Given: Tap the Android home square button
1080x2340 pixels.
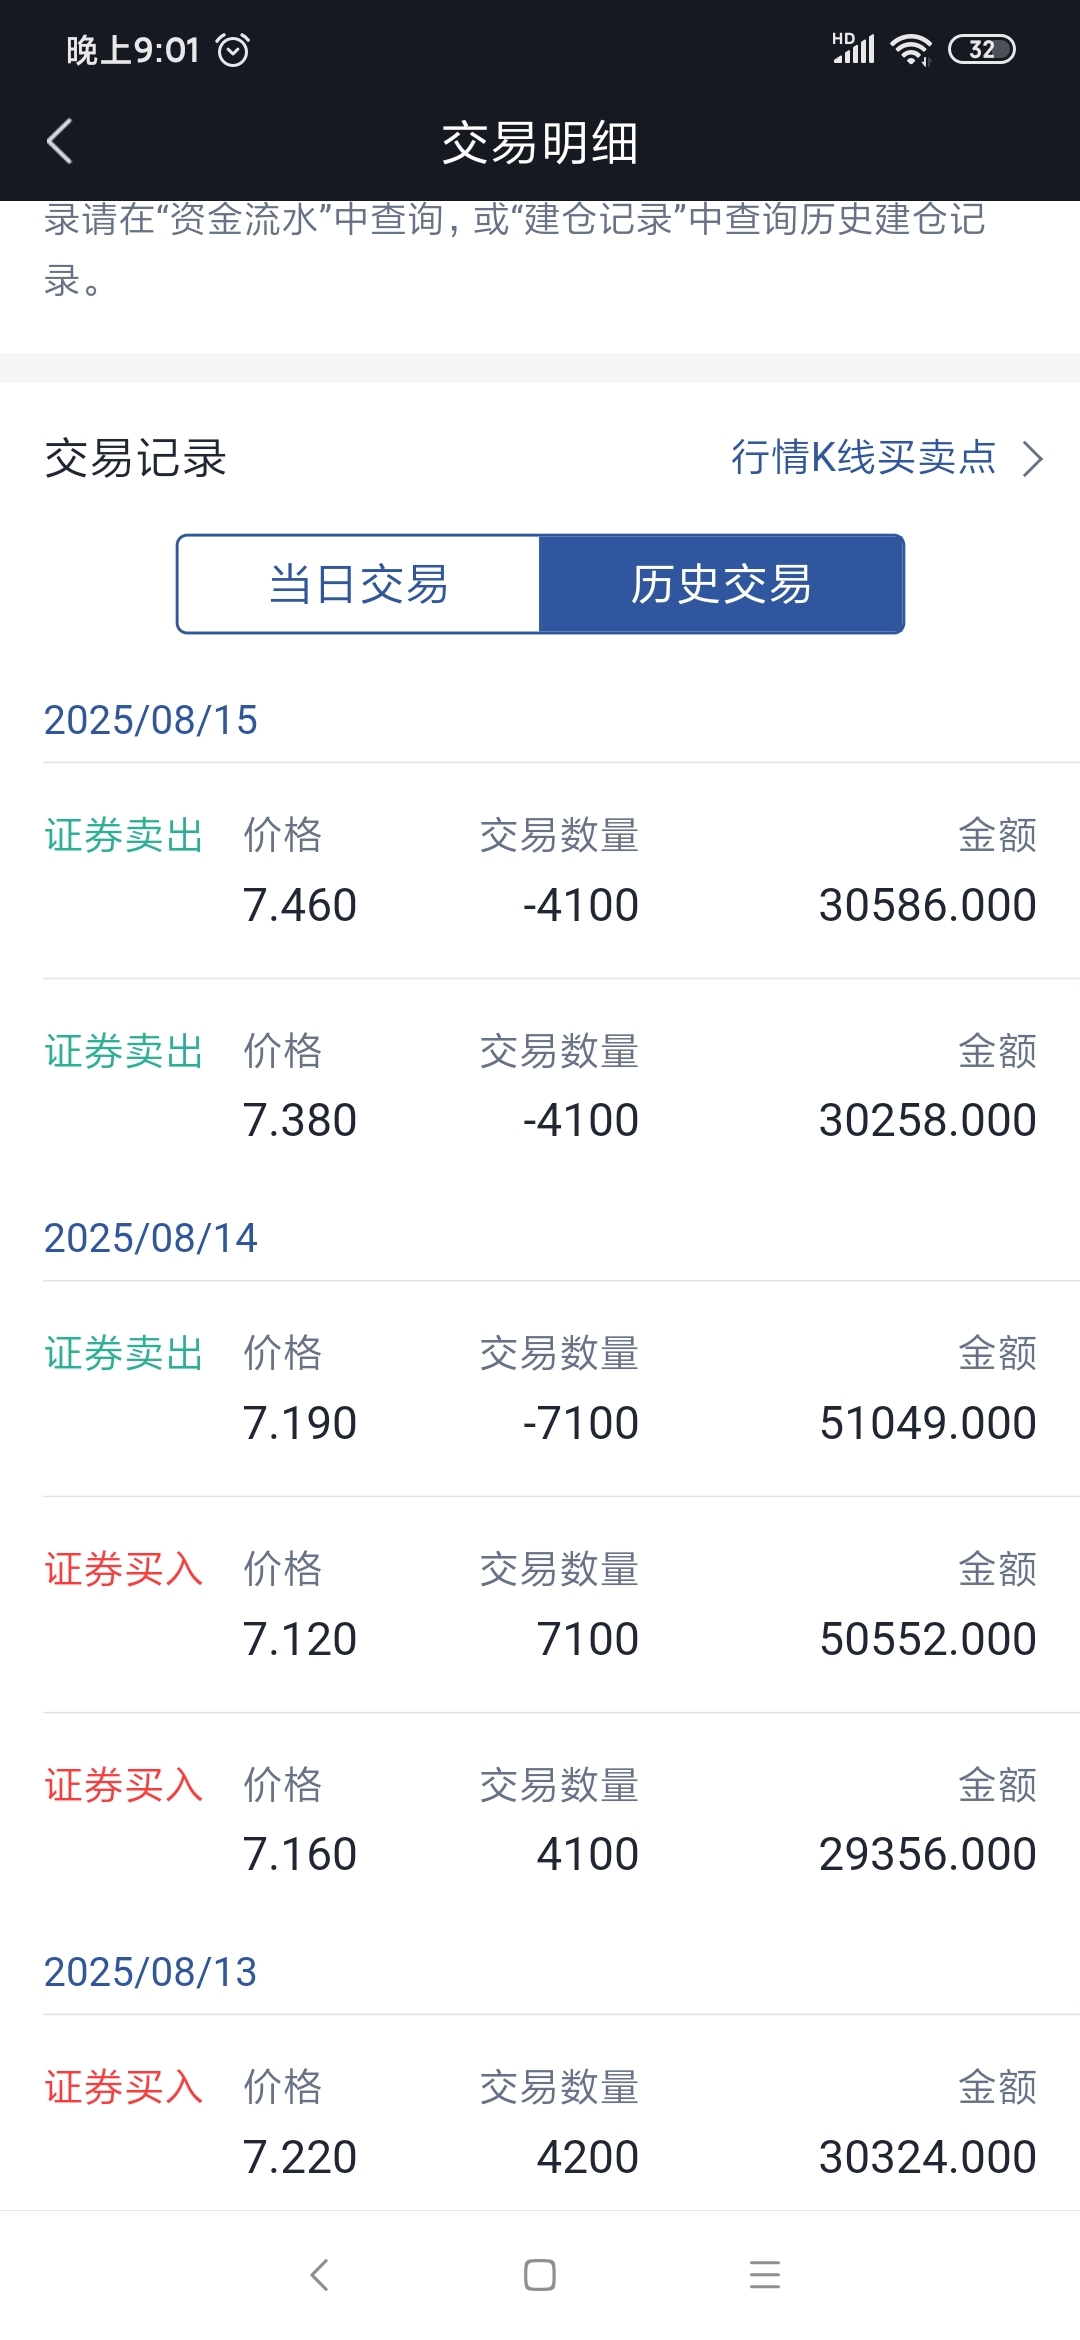Looking at the screenshot, I should (x=540, y=2275).
